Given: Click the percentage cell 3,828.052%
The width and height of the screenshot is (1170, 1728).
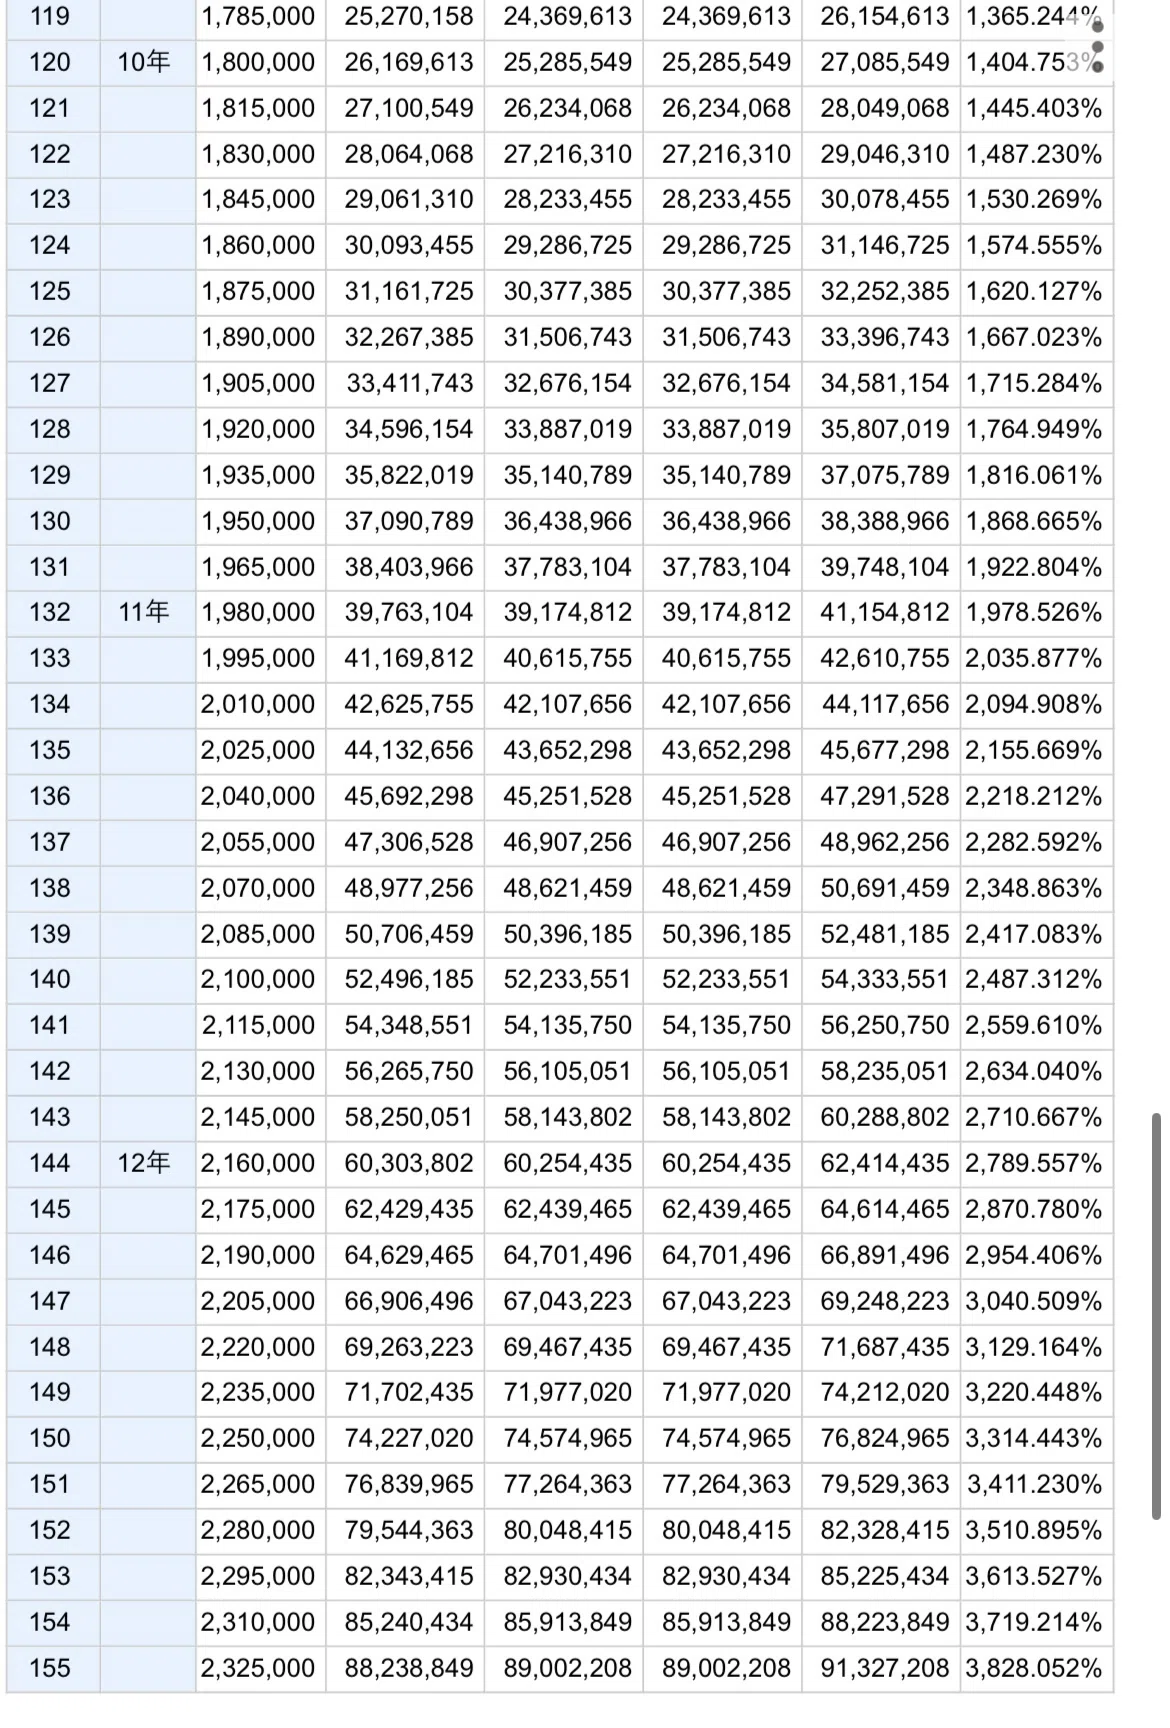Looking at the screenshot, I should tap(1036, 1668).
